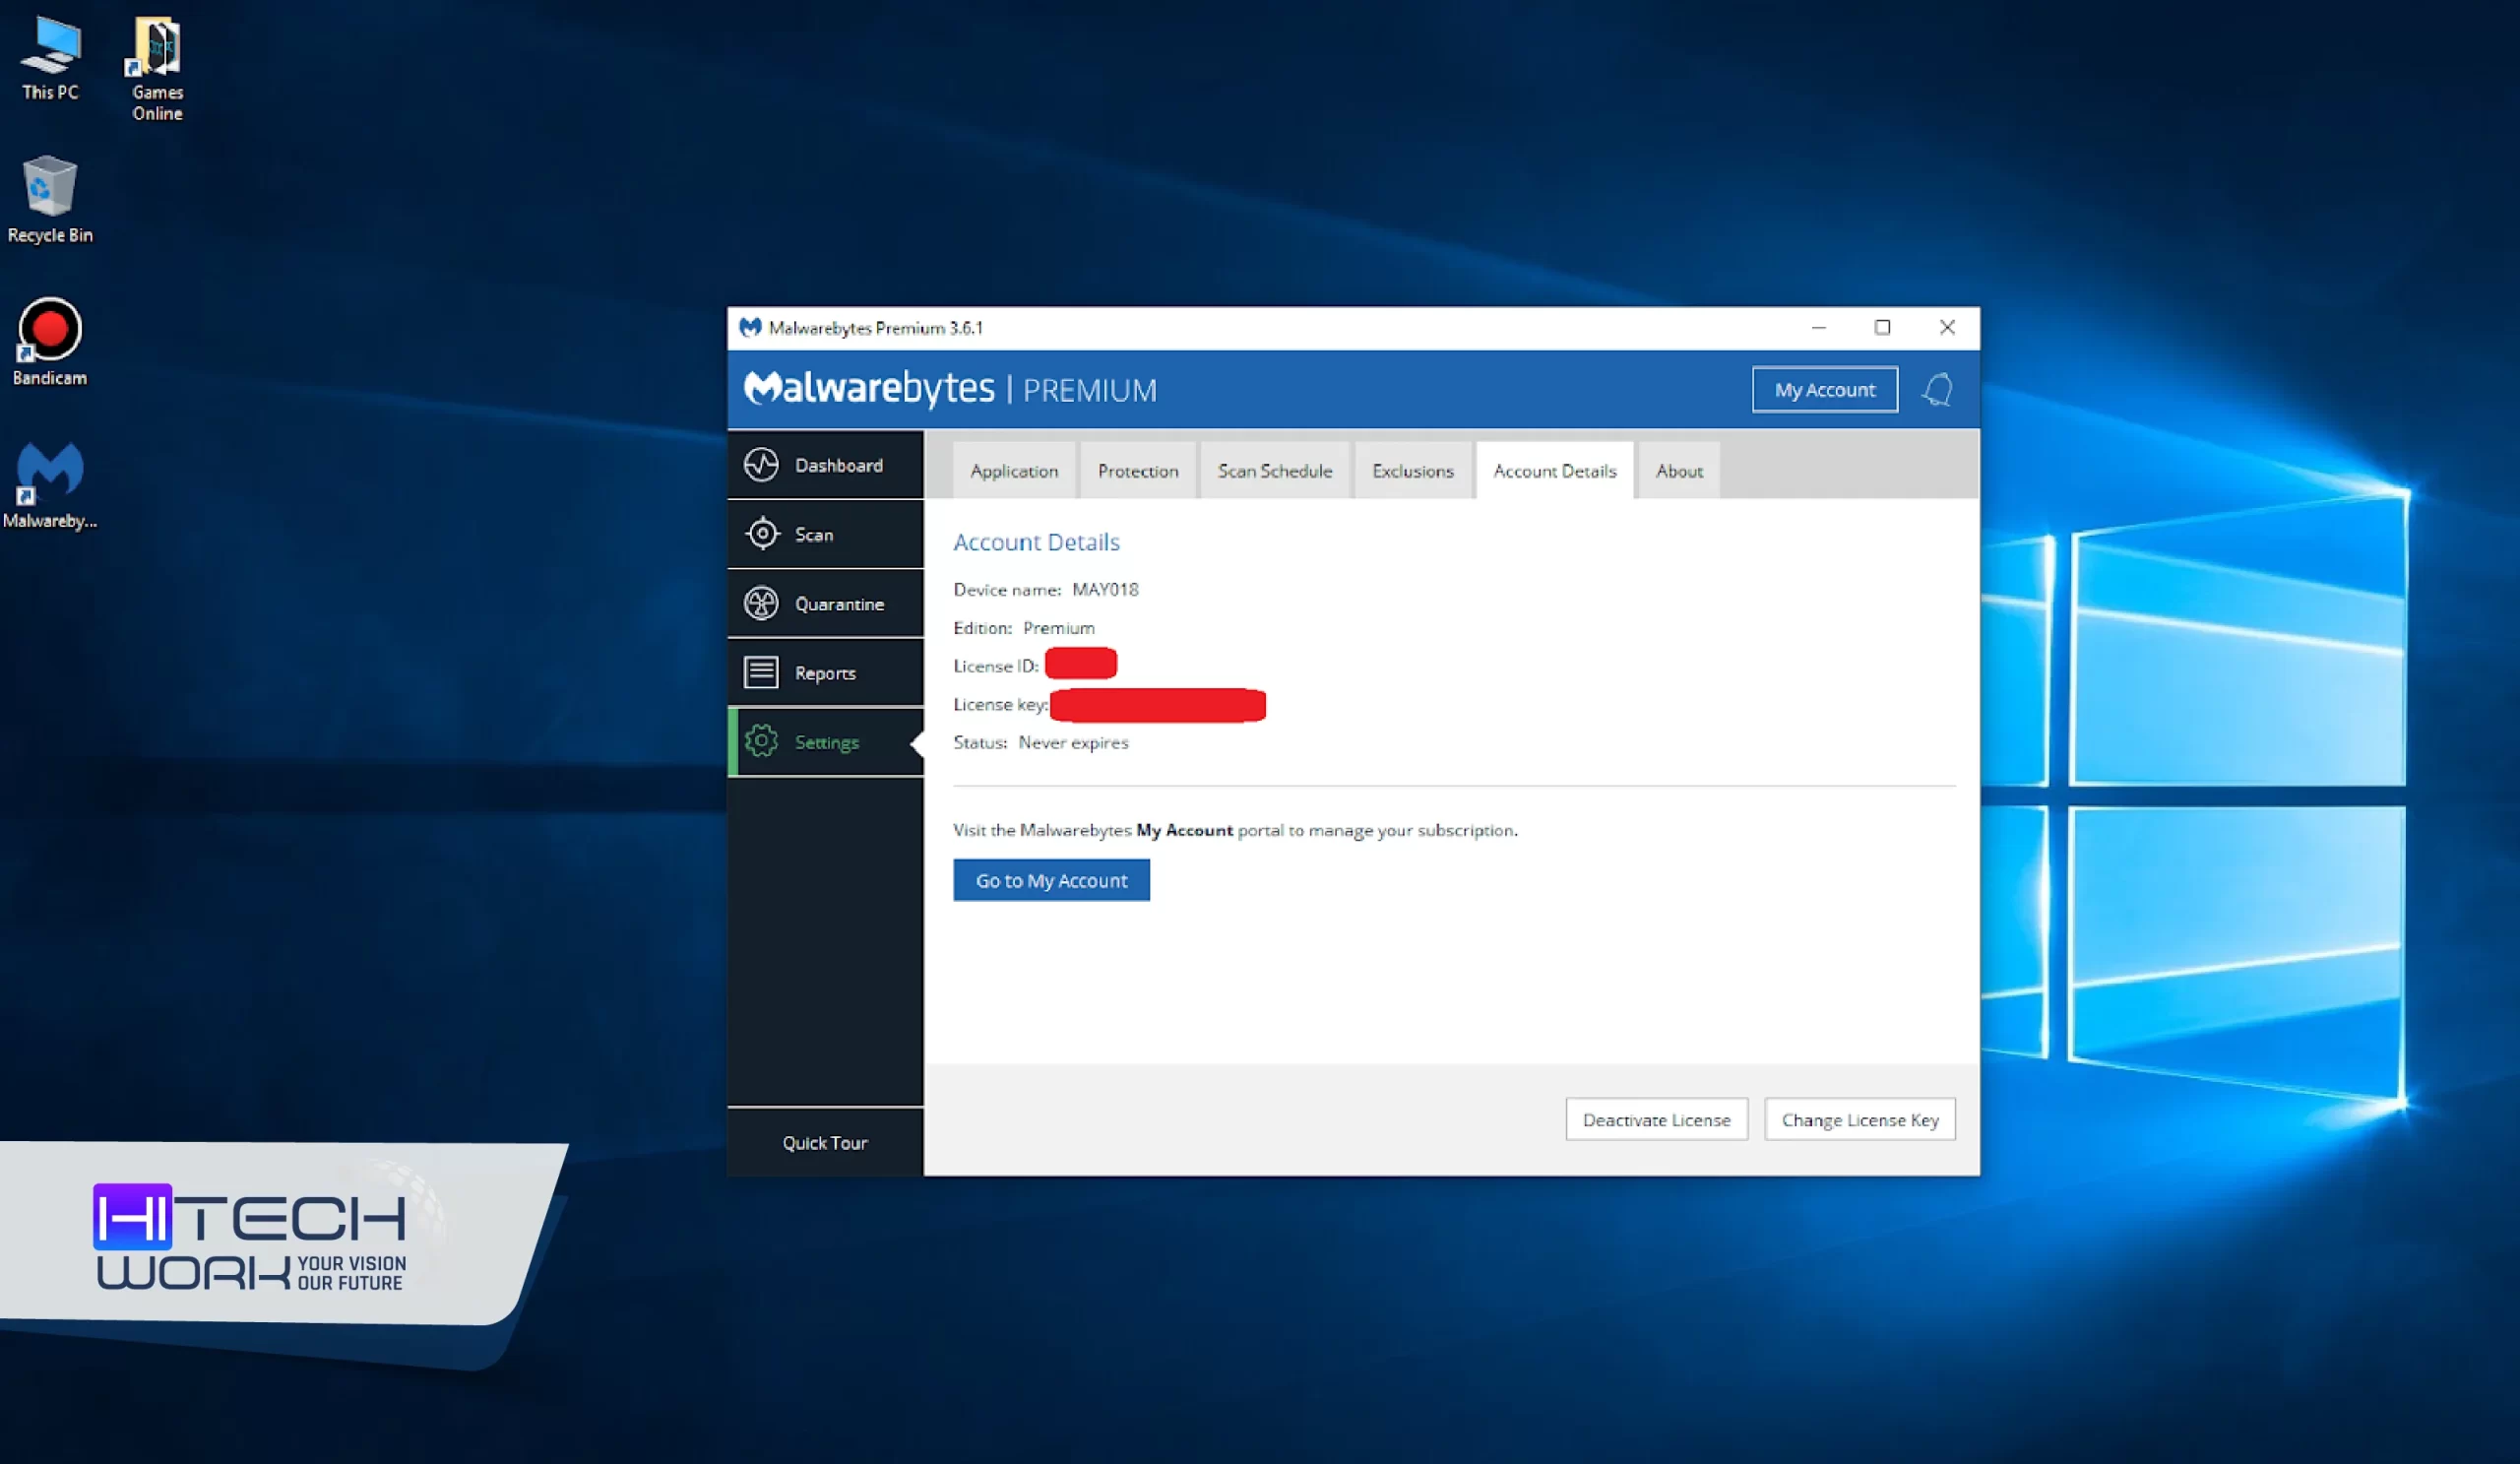The image size is (2520, 1464).
Task: Click the Status value Never expires
Action: tap(1073, 742)
